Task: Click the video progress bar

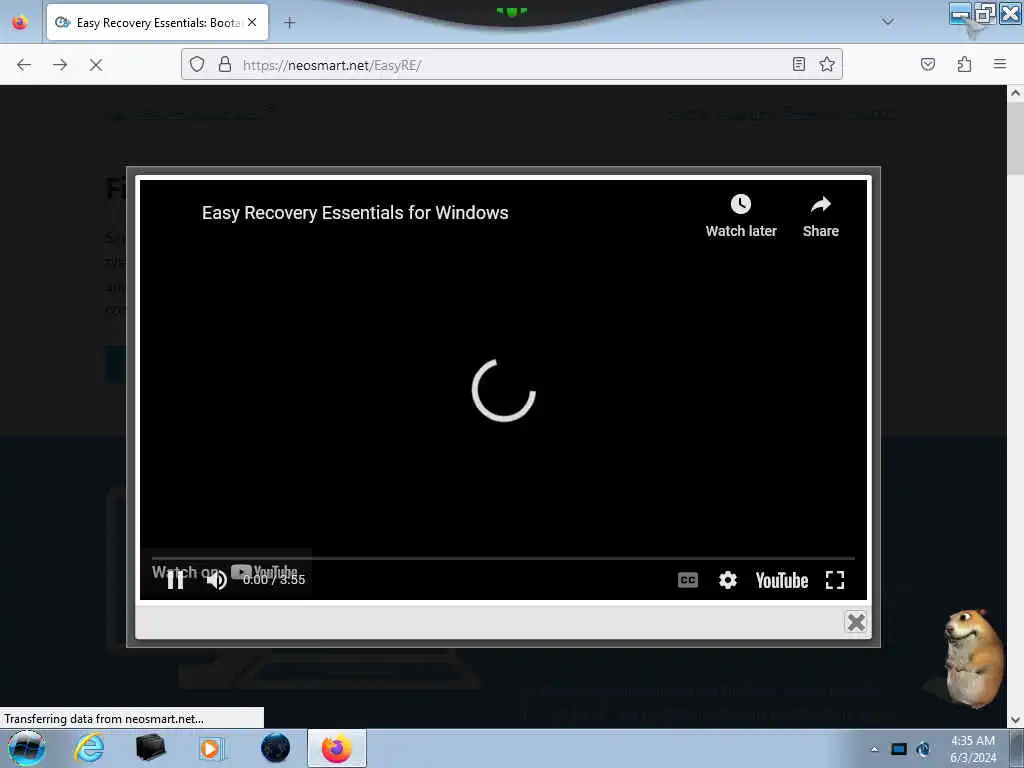Action: (x=503, y=558)
